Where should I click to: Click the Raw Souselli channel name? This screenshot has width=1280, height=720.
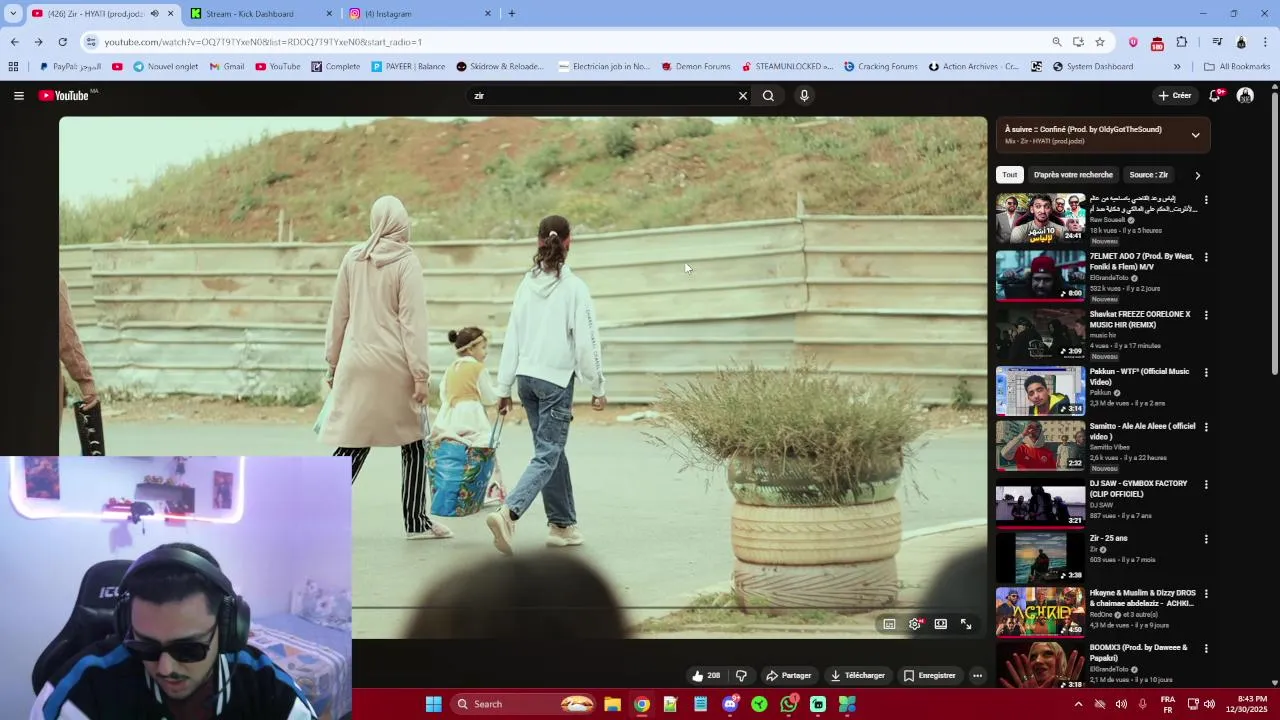pos(1108,220)
